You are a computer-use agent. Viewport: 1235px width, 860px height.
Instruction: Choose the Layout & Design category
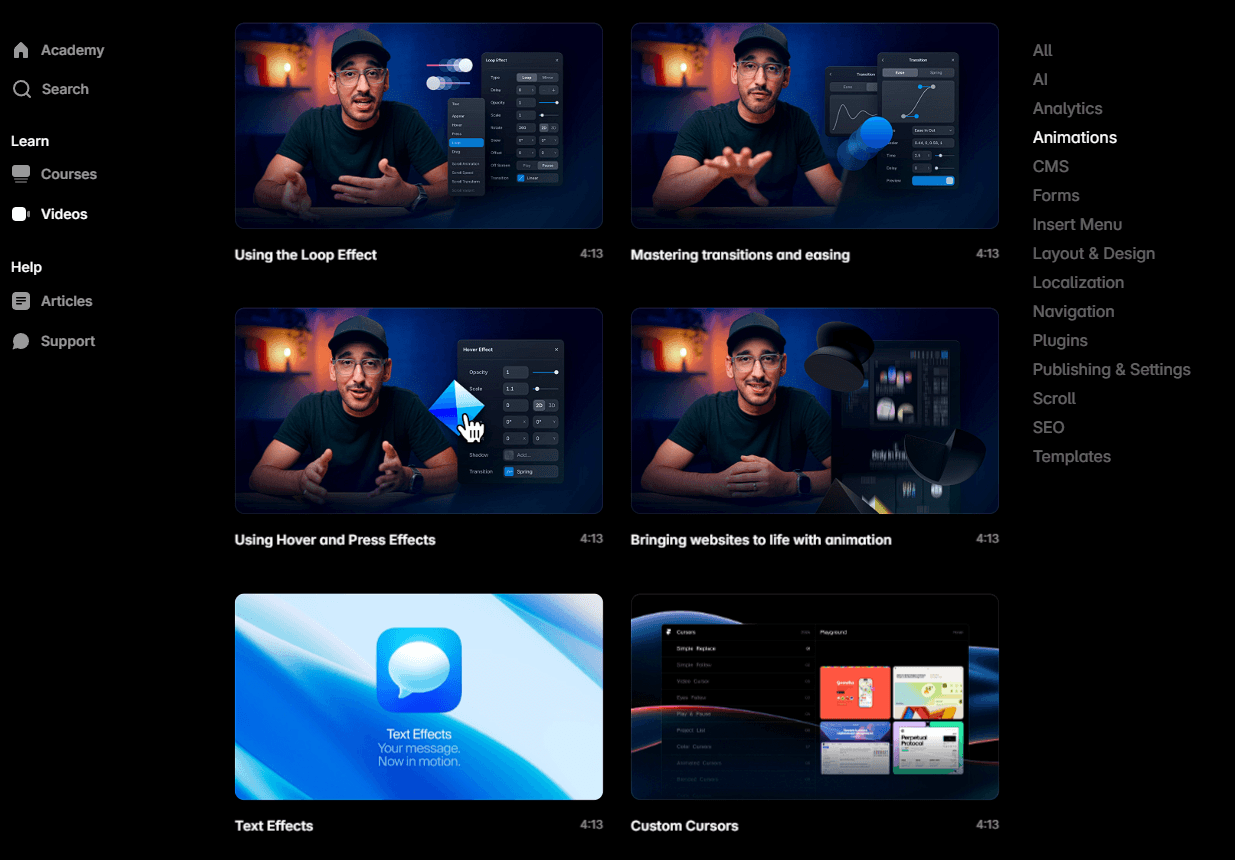pyautogui.click(x=1094, y=253)
